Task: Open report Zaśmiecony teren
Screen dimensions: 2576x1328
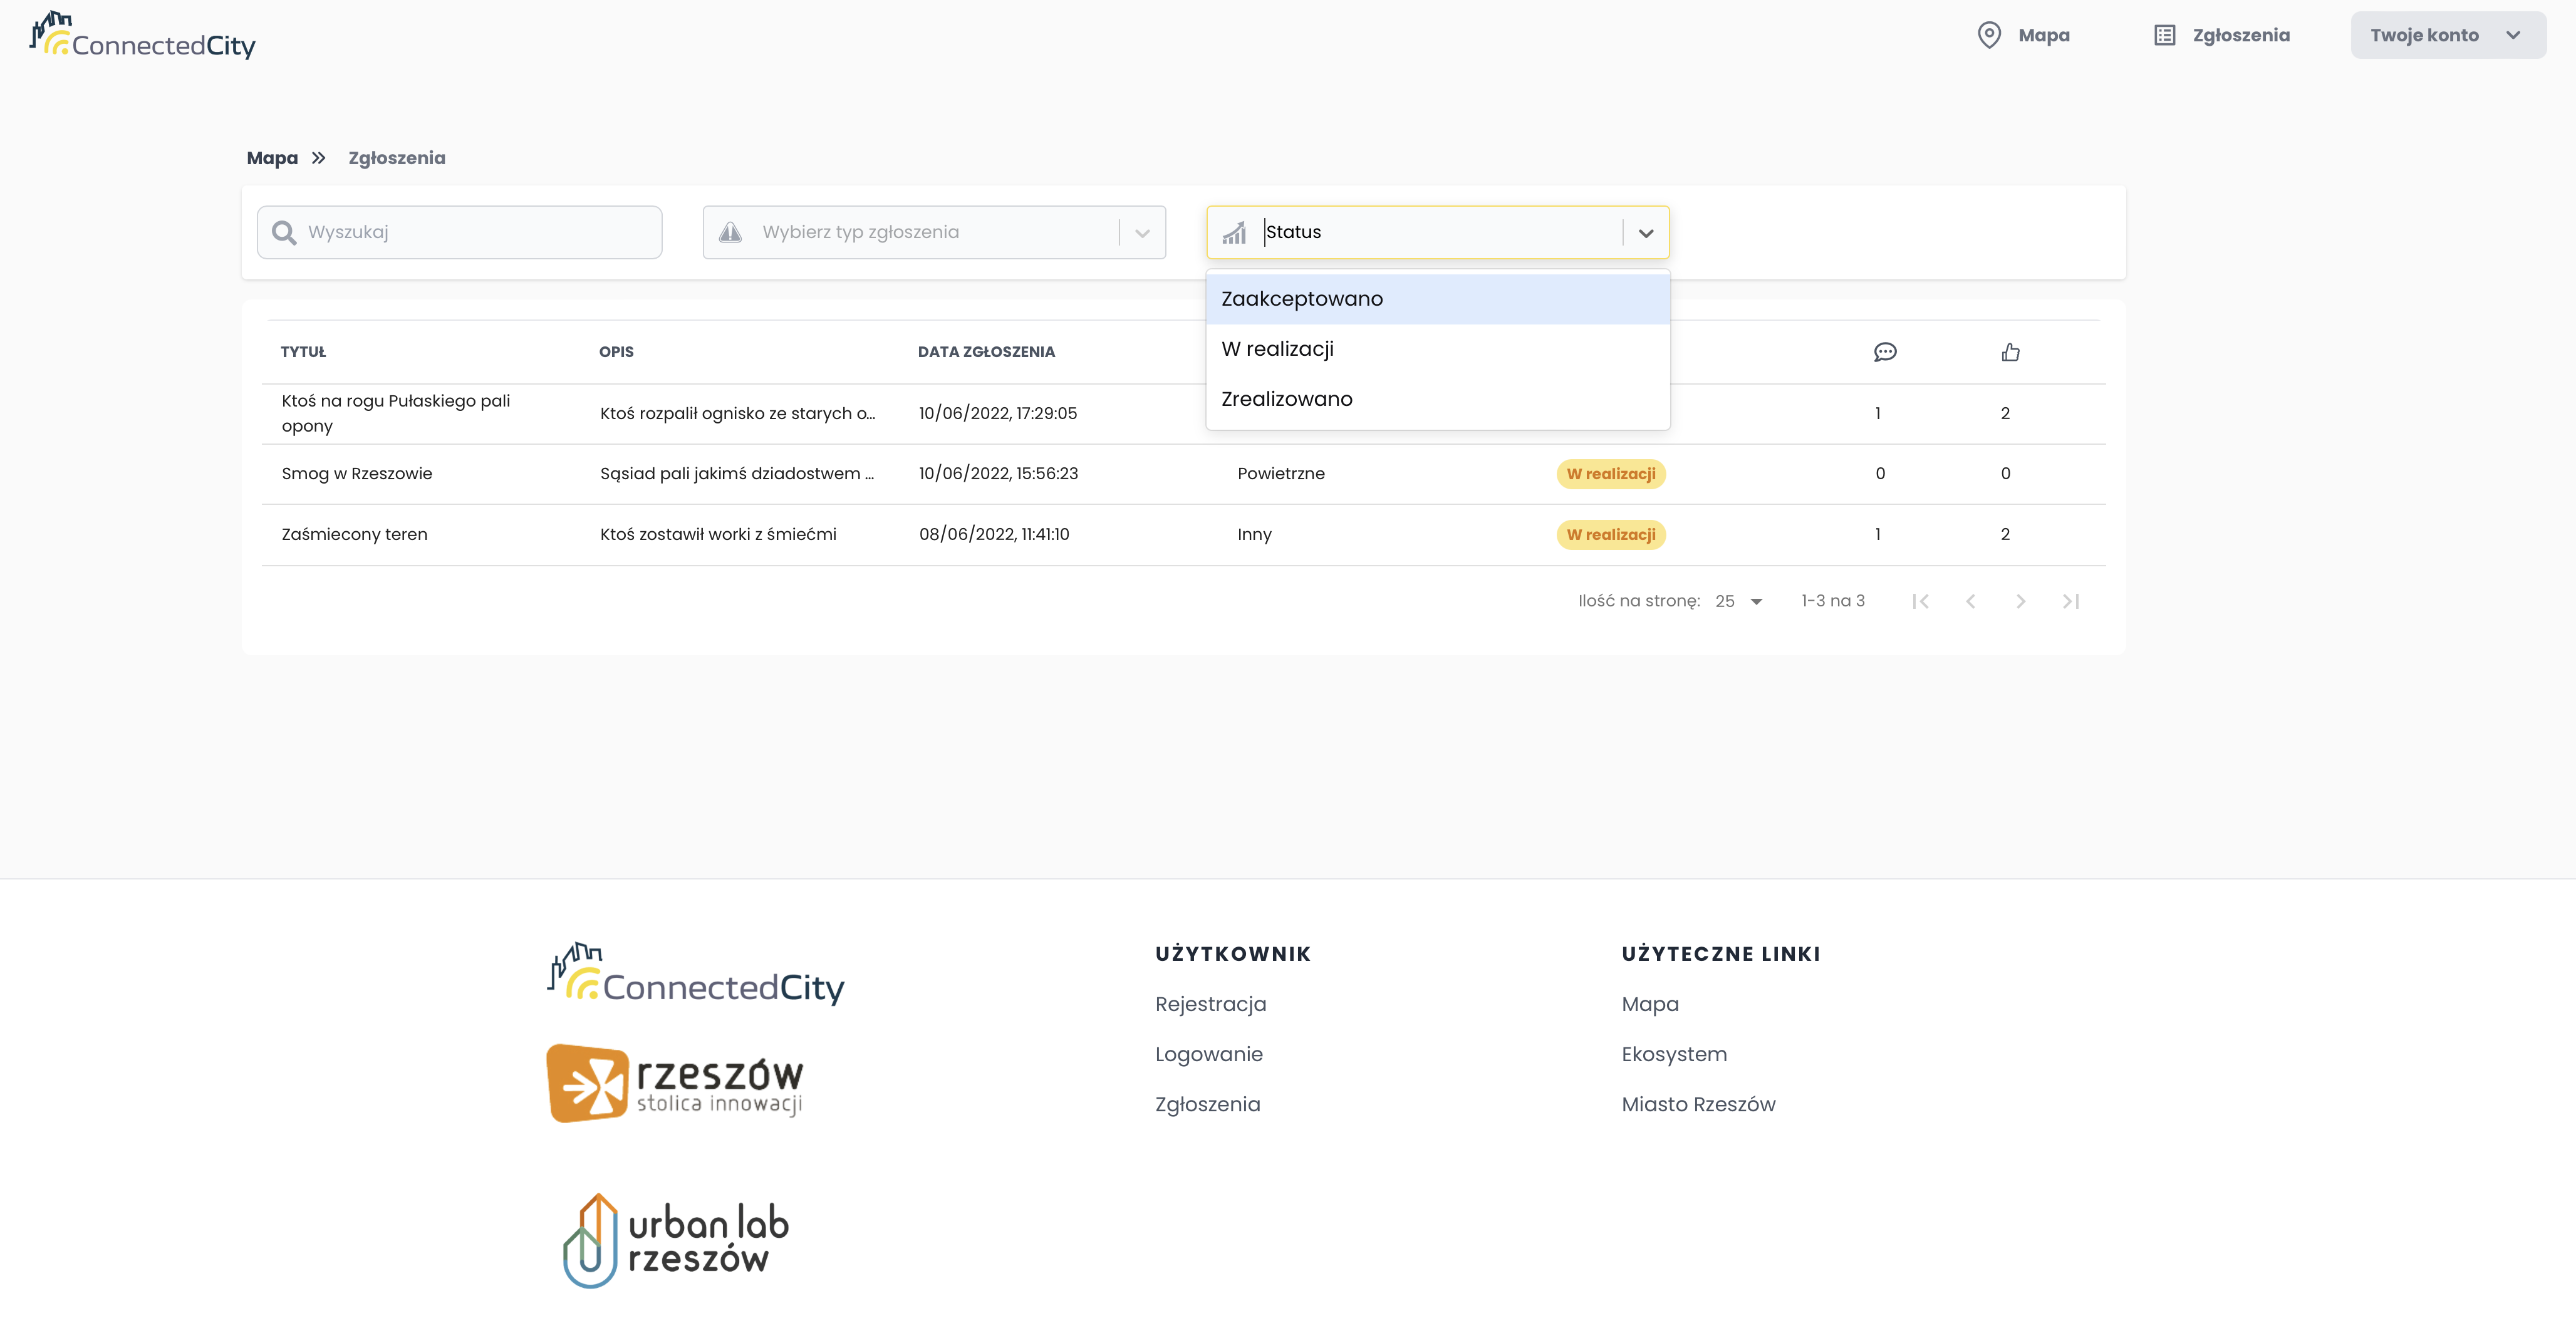Action: [x=354, y=535]
